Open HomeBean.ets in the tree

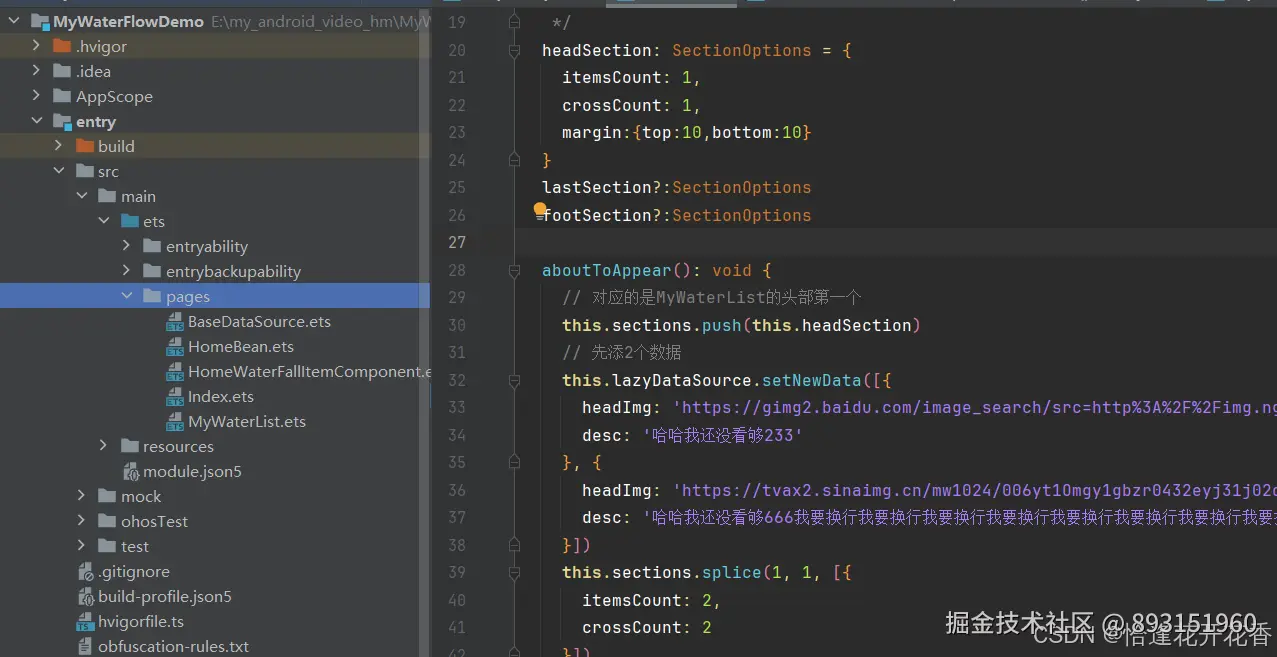click(x=241, y=347)
